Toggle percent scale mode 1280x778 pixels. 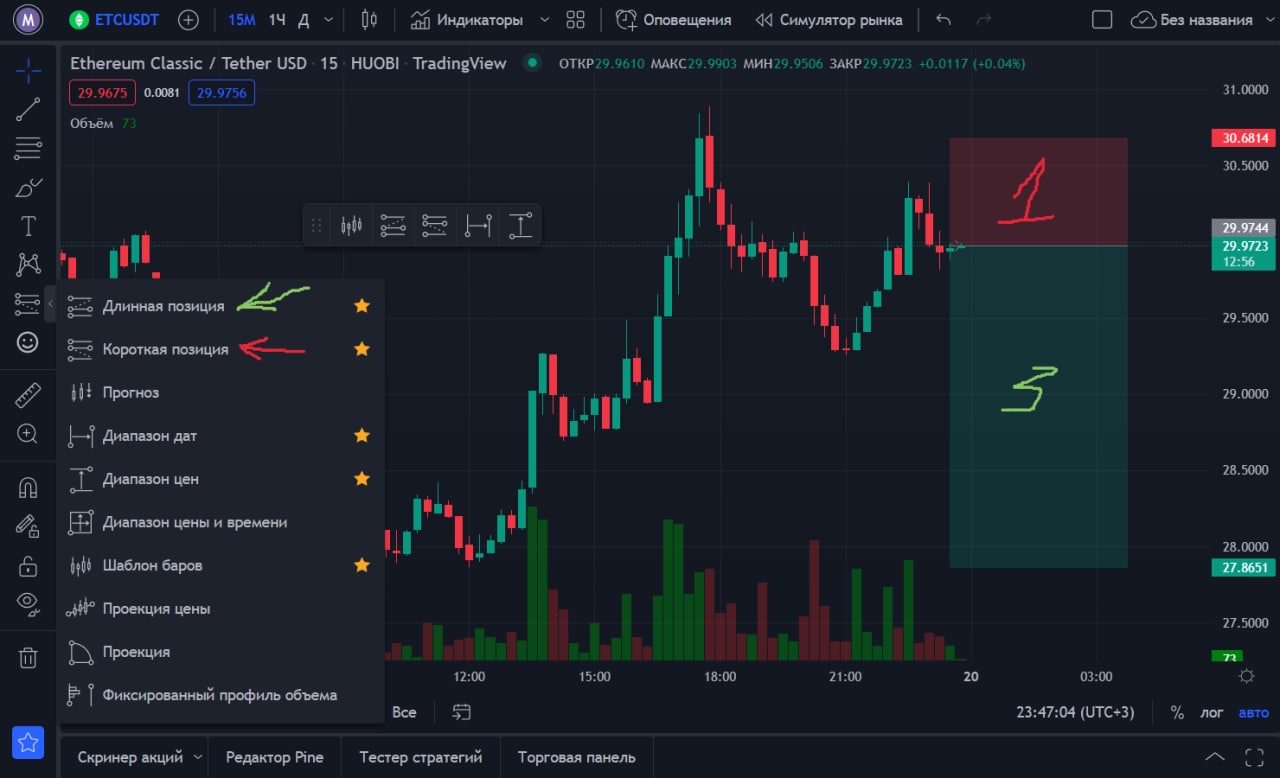tap(1177, 713)
